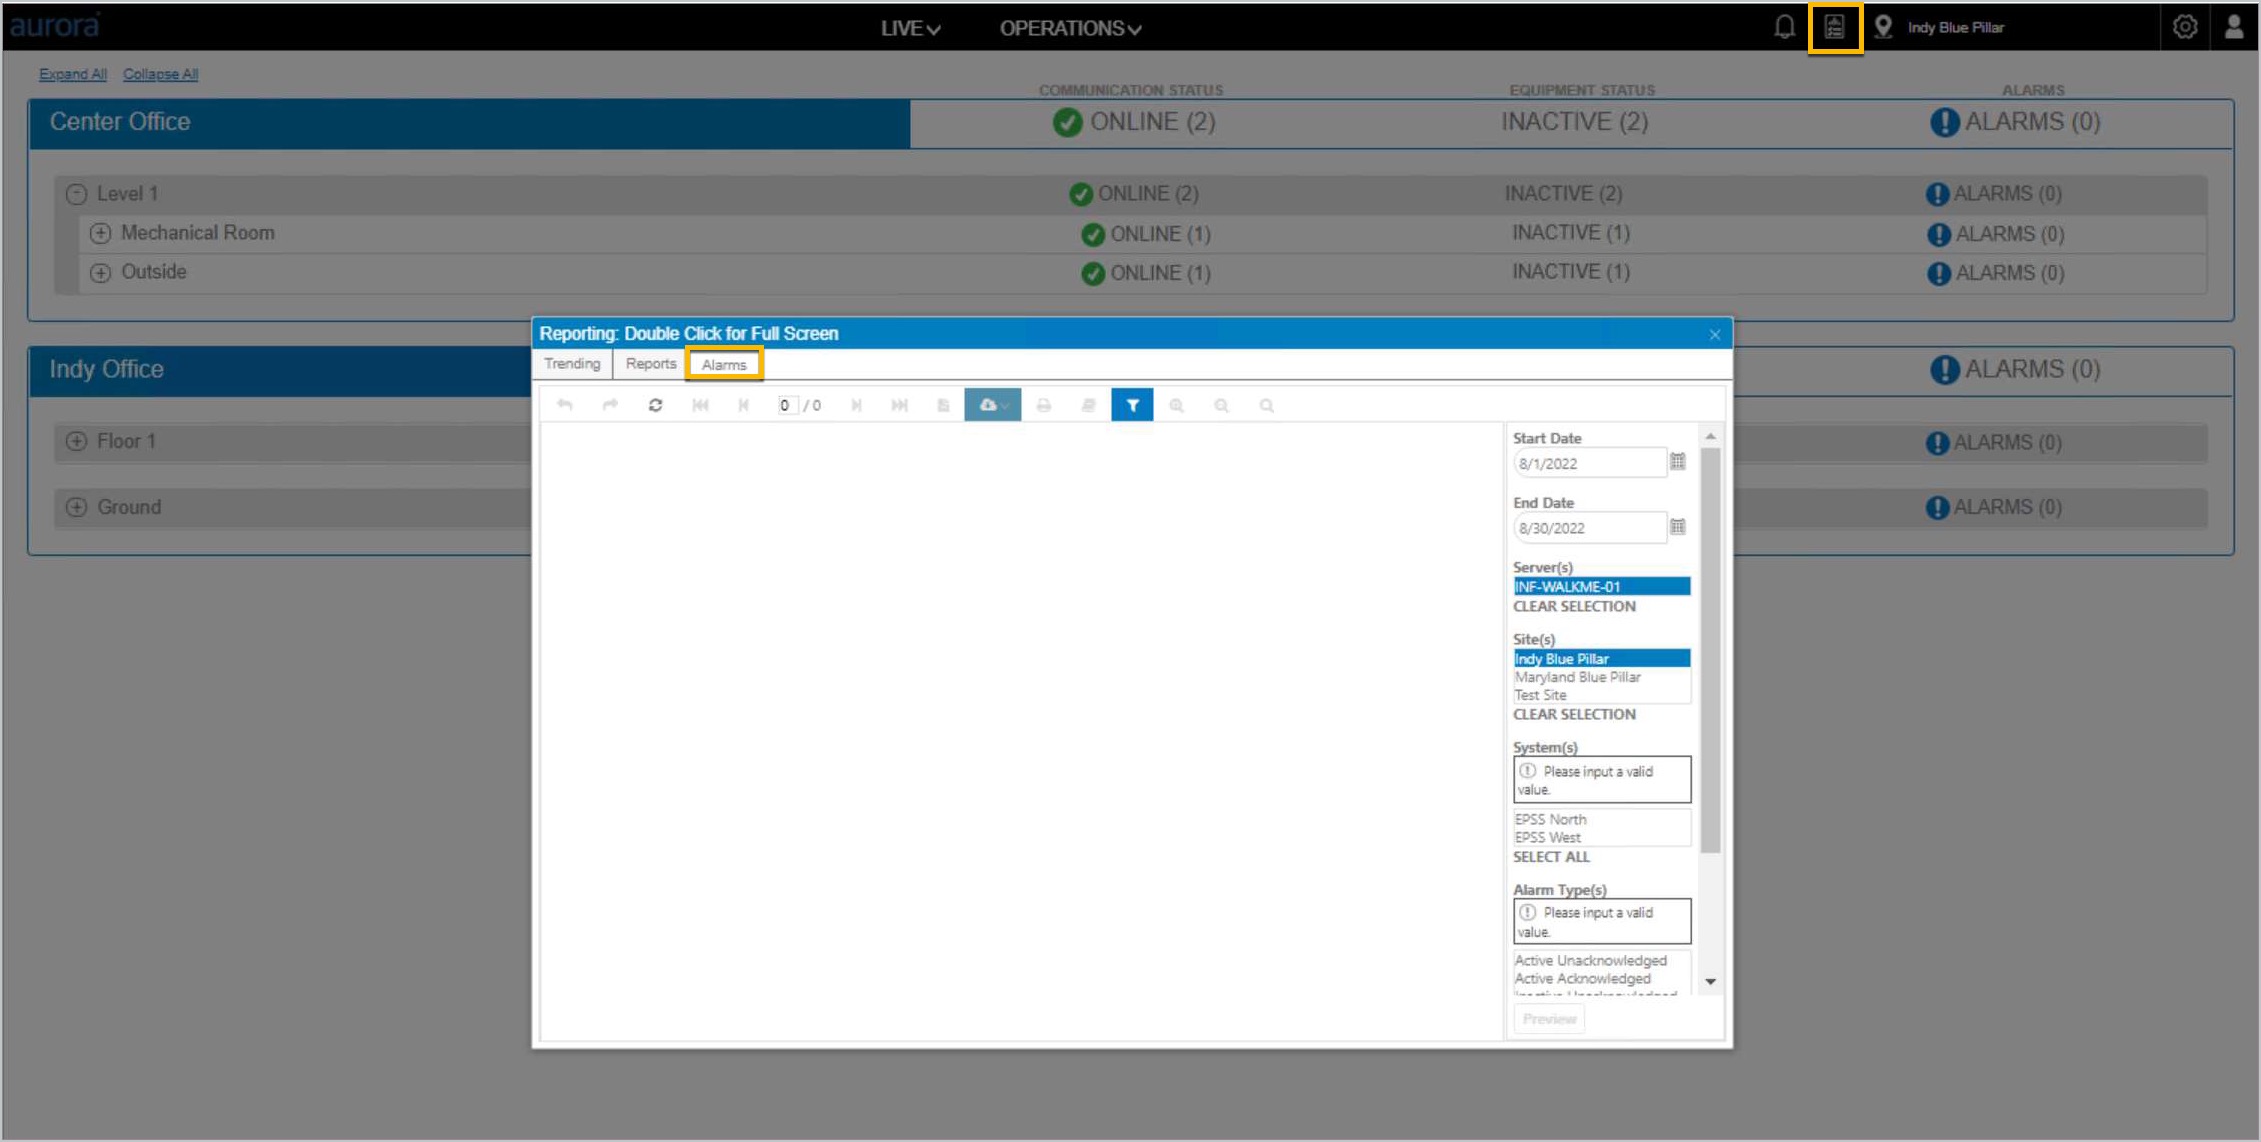Viewport: 2261px width, 1142px height.
Task: Open the End Date calendar picker
Action: pyautogui.click(x=1678, y=527)
